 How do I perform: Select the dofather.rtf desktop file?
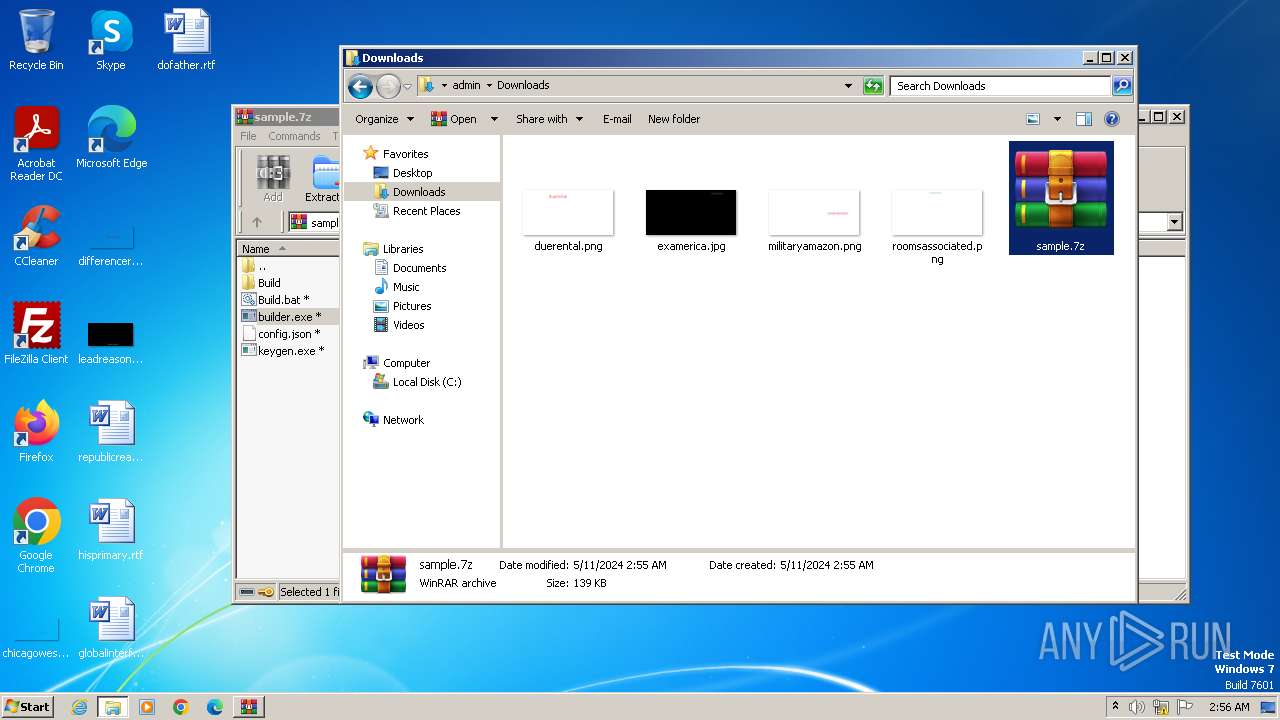pos(186,40)
